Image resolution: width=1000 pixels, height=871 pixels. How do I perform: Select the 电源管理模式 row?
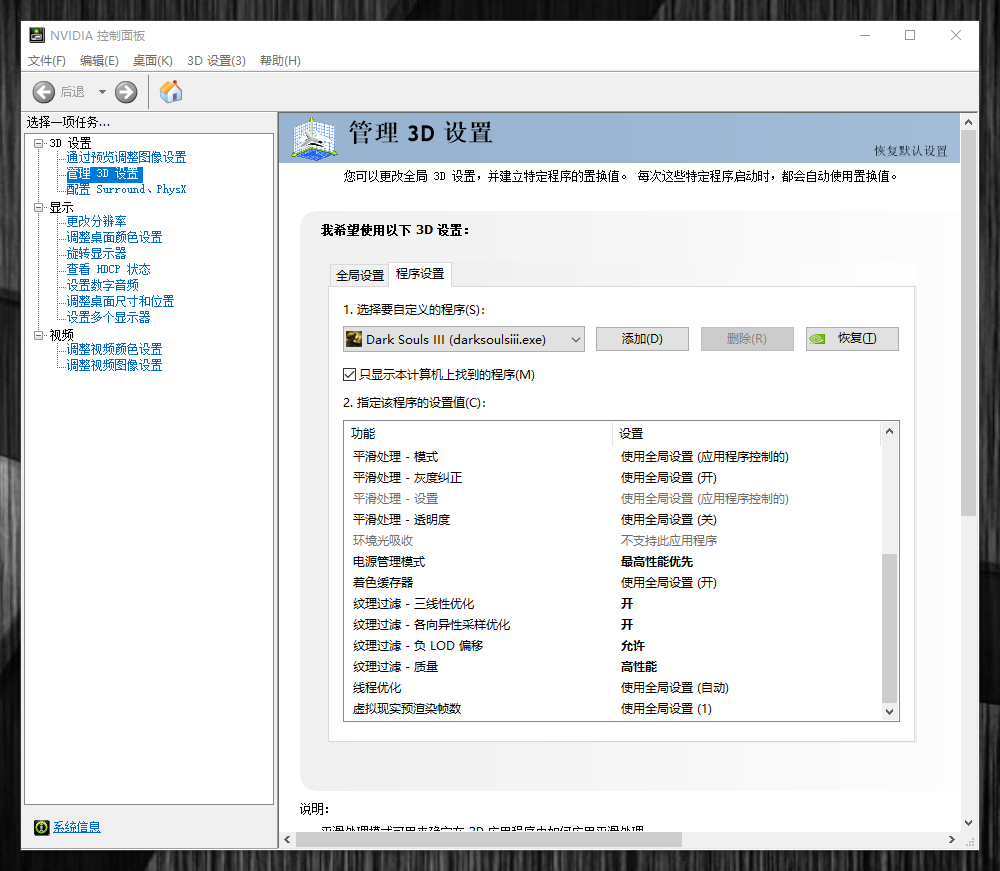click(612, 562)
